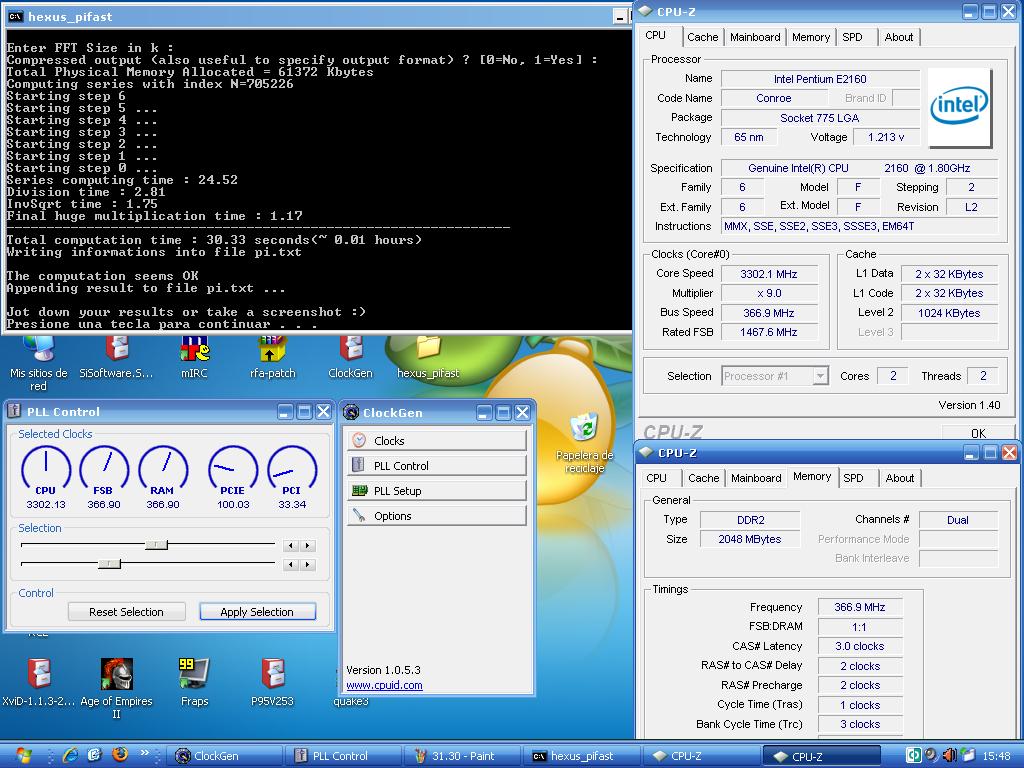Click the Windows Start button
Screen dimensions: 1024x768
pyautogui.click(x=22, y=756)
